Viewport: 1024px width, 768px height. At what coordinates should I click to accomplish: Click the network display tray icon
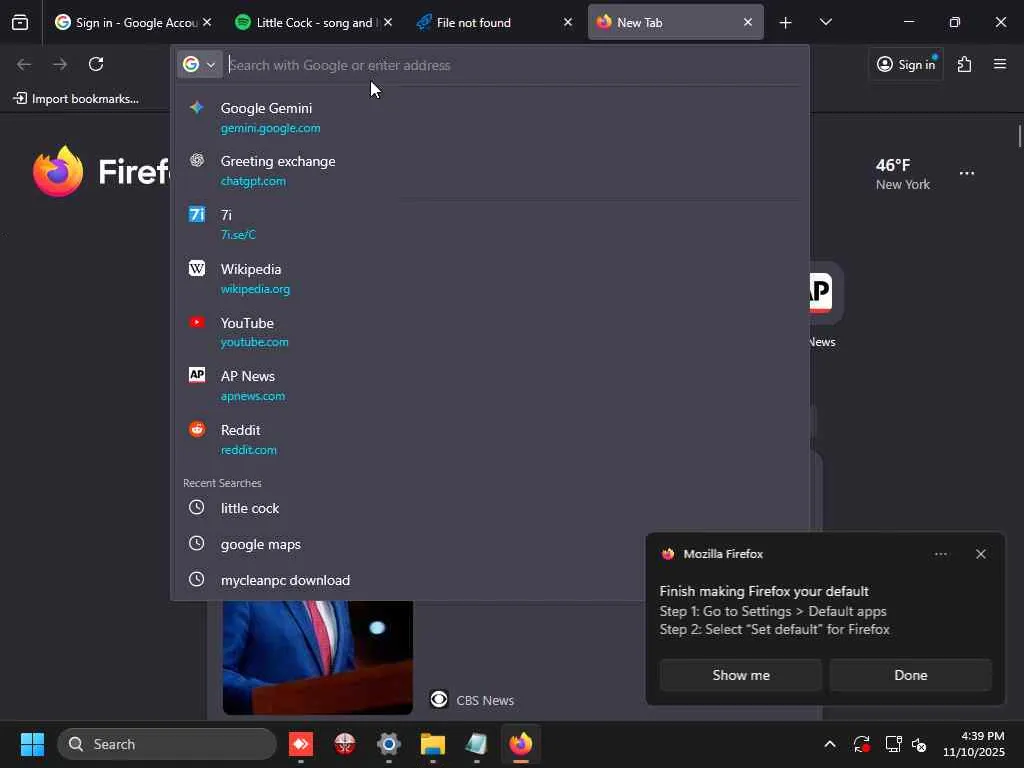click(x=893, y=744)
